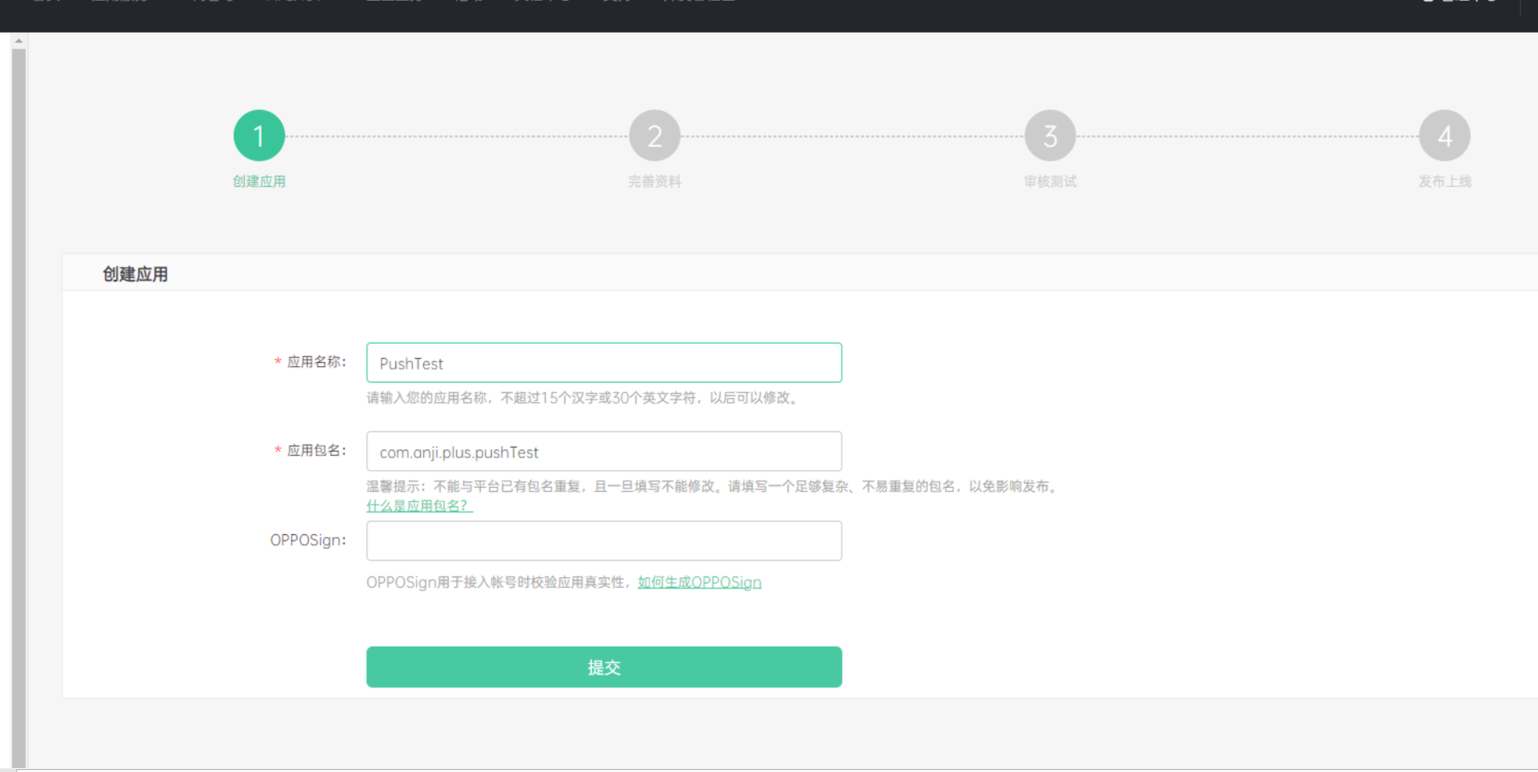This screenshot has height=772, width=1538.
Task: Click the 创建应用 panel heading
Action: pyautogui.click(x=135, y=274)
